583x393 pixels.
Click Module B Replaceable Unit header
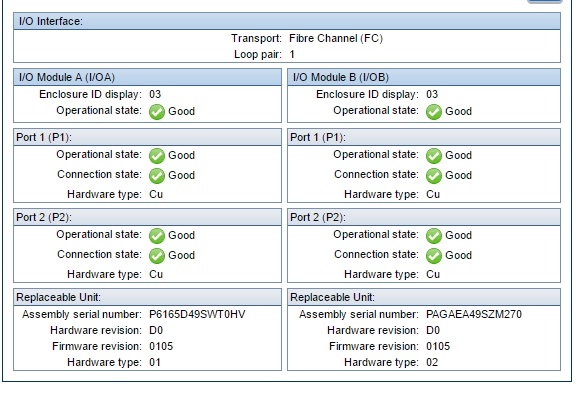coord(424,297)
